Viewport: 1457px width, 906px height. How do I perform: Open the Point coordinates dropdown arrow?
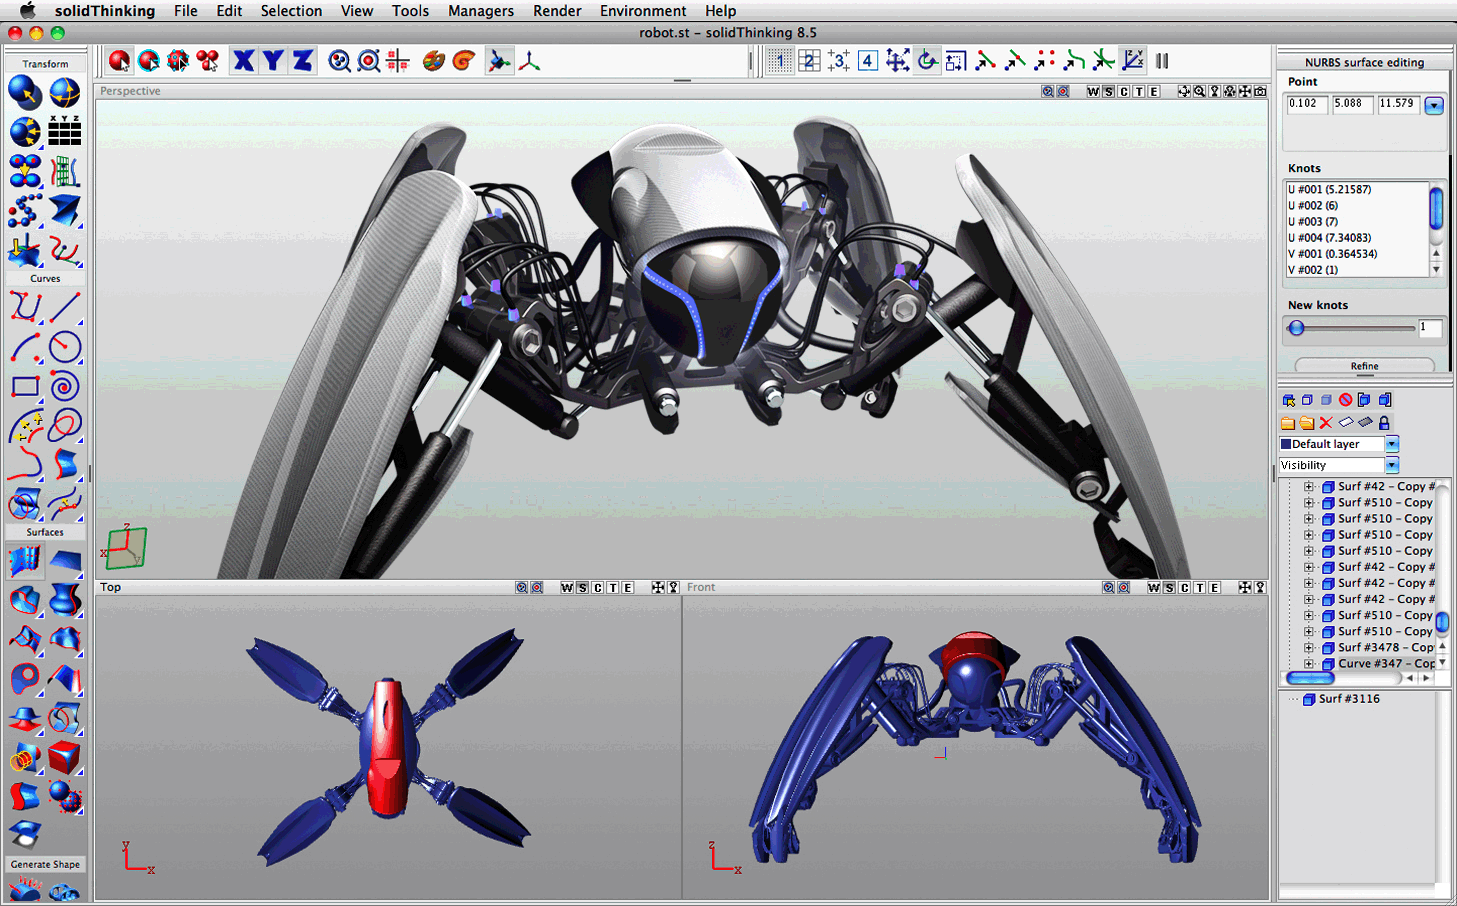pyautogui.click(x=1434, y=105)
